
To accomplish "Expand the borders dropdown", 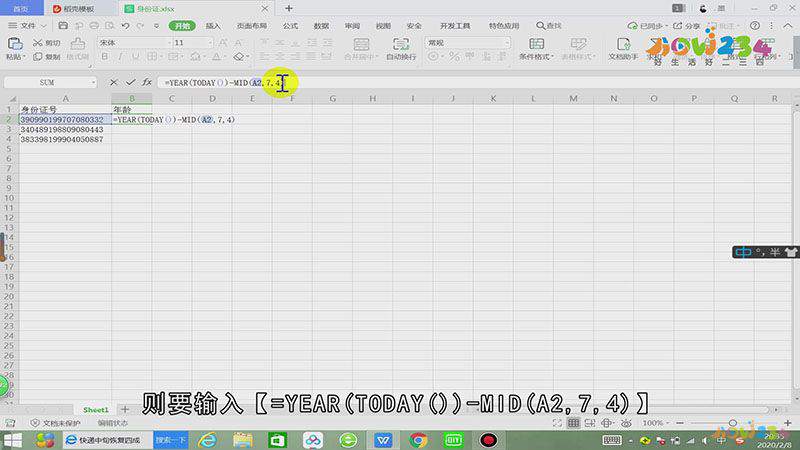I will [161, 57].
